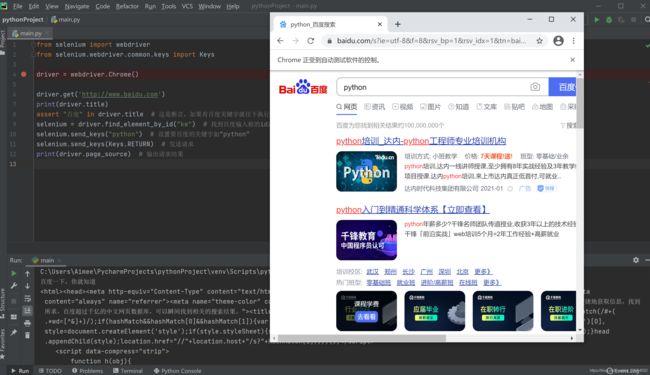
Task: Open the Edit menu in PyCharm
Action: point(34,6)
